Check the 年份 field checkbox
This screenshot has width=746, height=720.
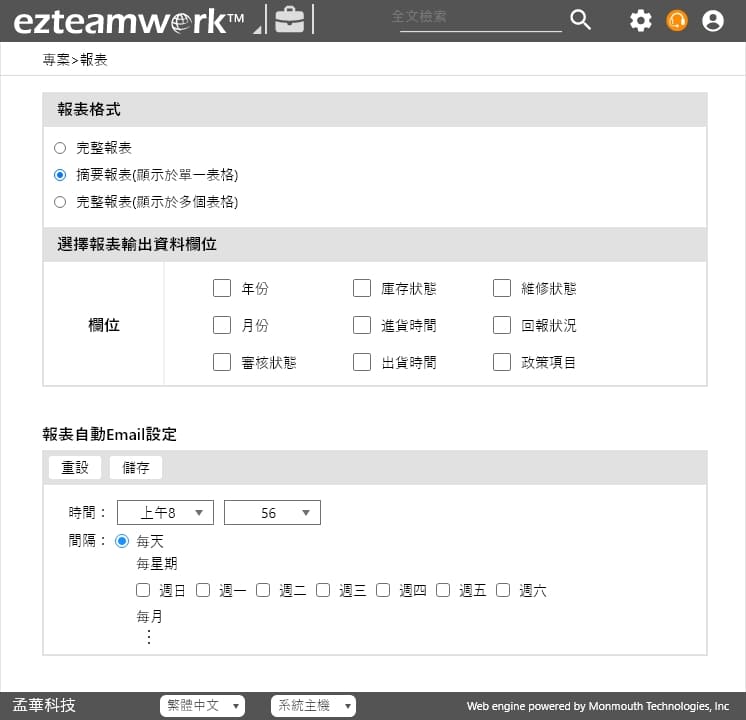point(222,289)
